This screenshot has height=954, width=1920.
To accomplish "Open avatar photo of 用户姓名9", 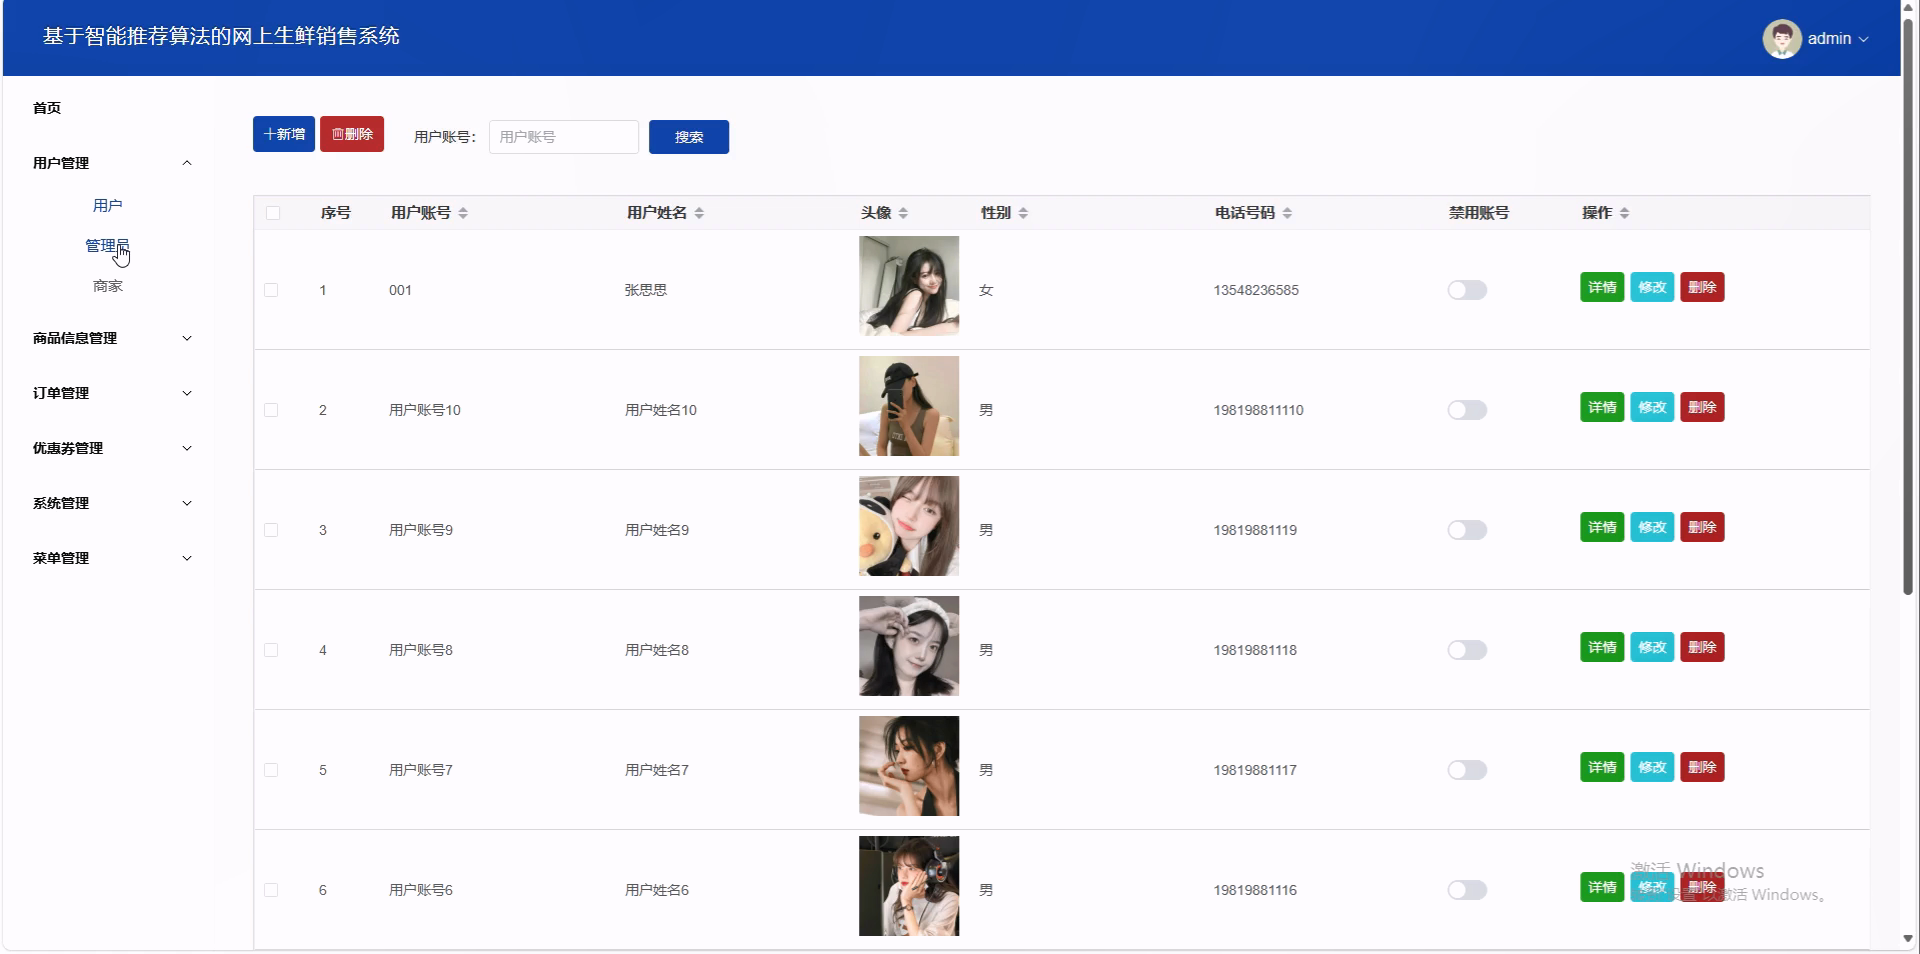I will [x=909, y=526].
